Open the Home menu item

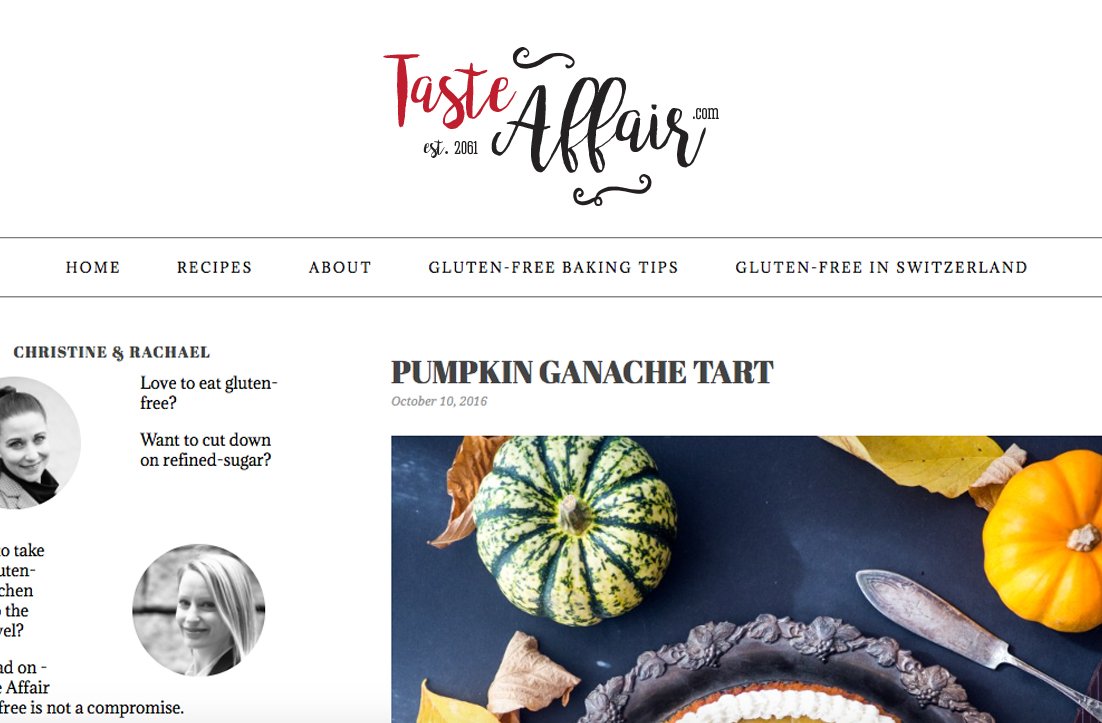93,268
